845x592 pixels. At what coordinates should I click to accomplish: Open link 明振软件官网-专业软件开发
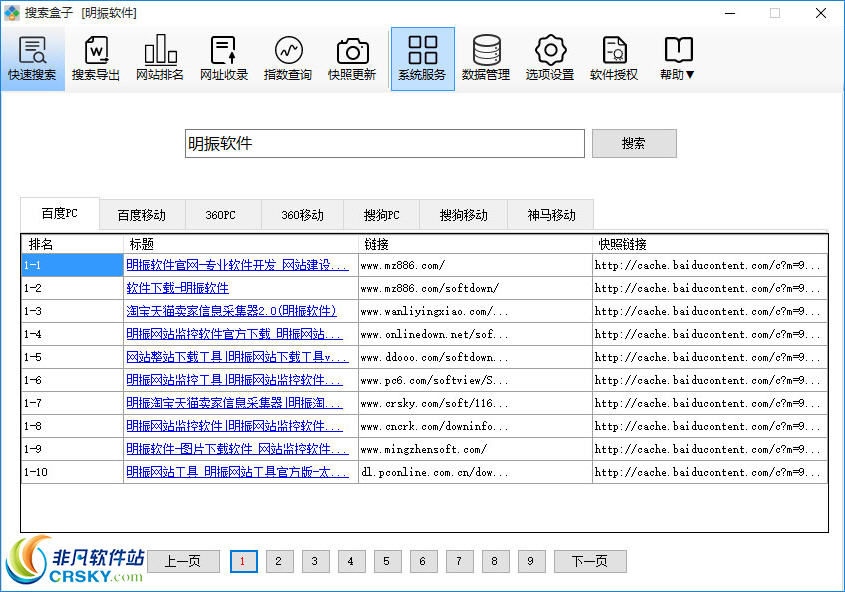[237, 265]
